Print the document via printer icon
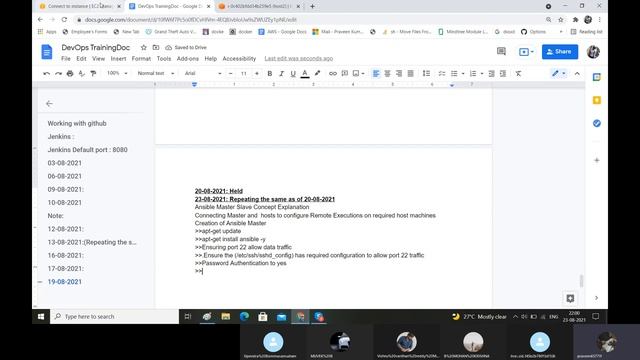 click(x=70, y=73)
